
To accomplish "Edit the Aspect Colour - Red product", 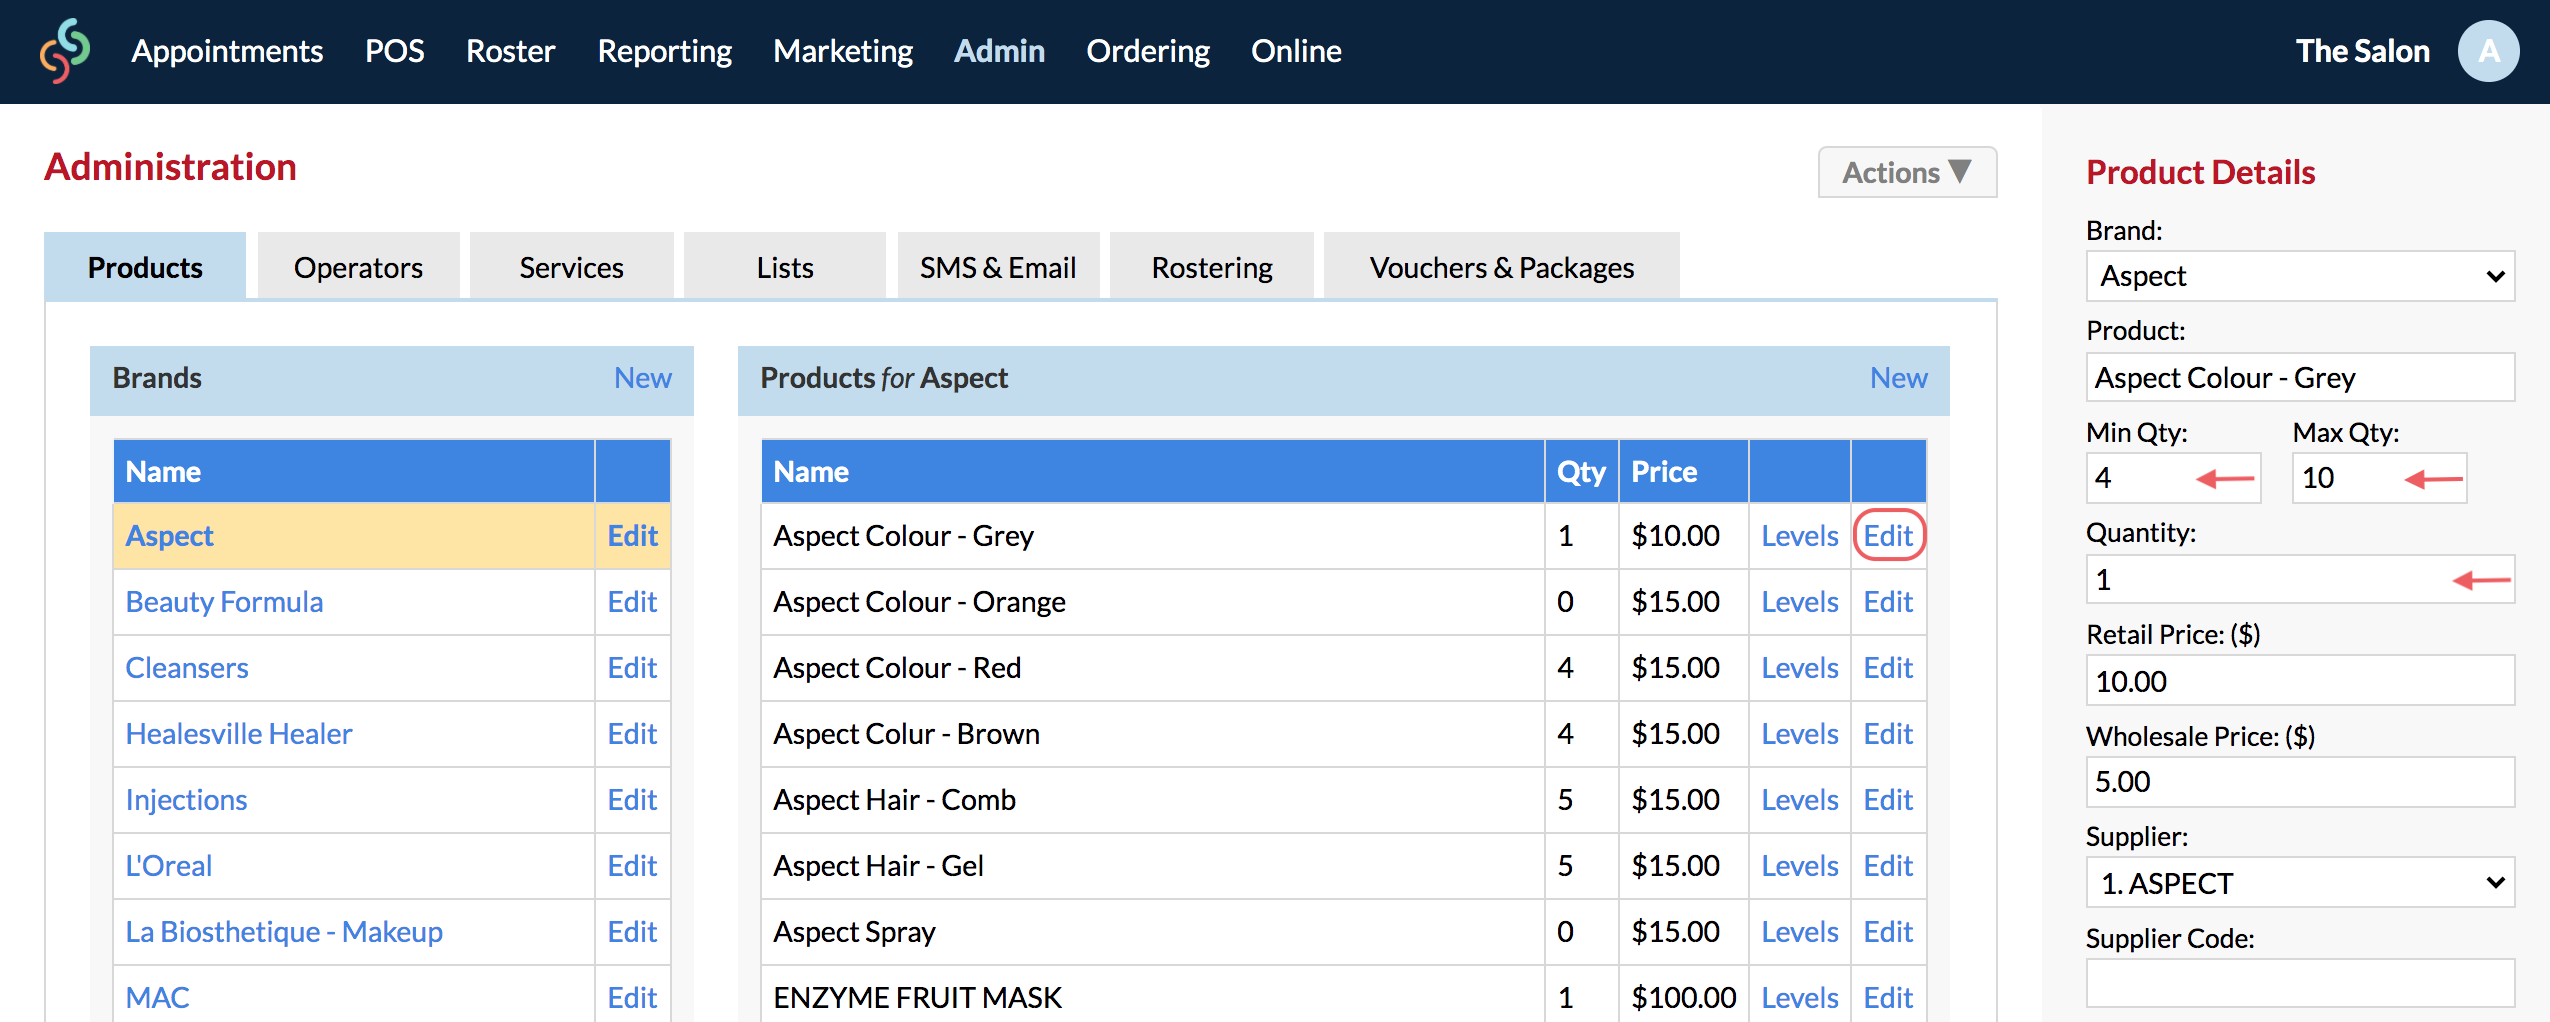I will 1888,668.
